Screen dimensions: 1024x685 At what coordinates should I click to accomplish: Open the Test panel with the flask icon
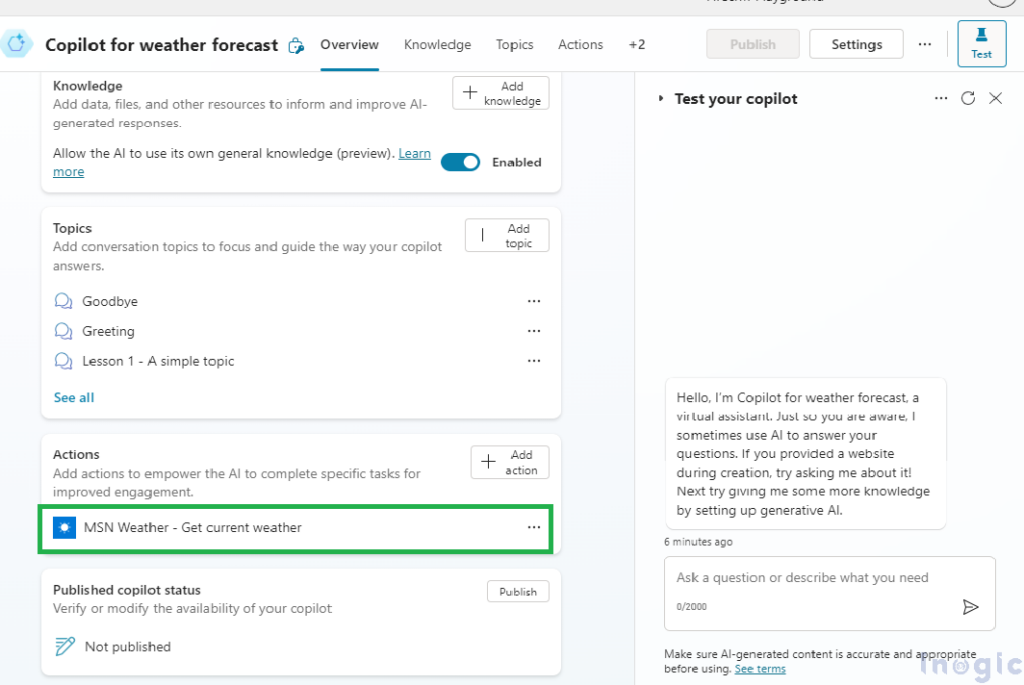click(981, 43)
